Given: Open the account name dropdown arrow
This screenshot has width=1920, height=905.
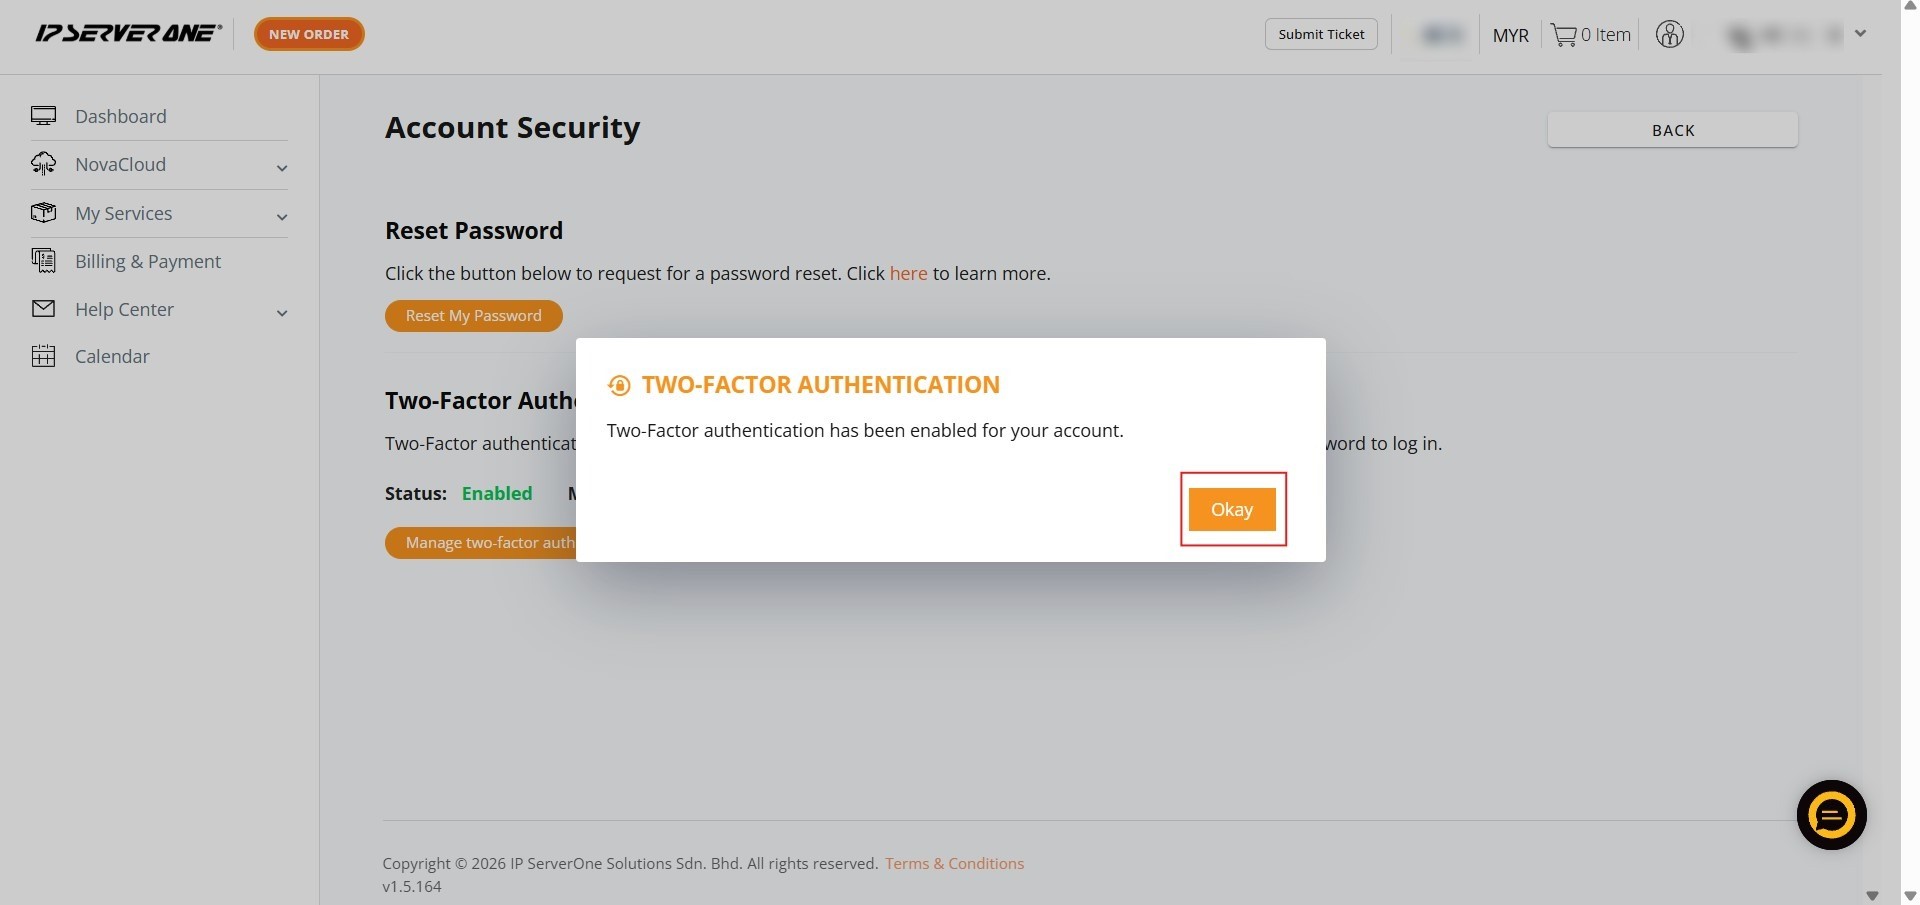Looking at the screenshot, I should point(1860,33).
